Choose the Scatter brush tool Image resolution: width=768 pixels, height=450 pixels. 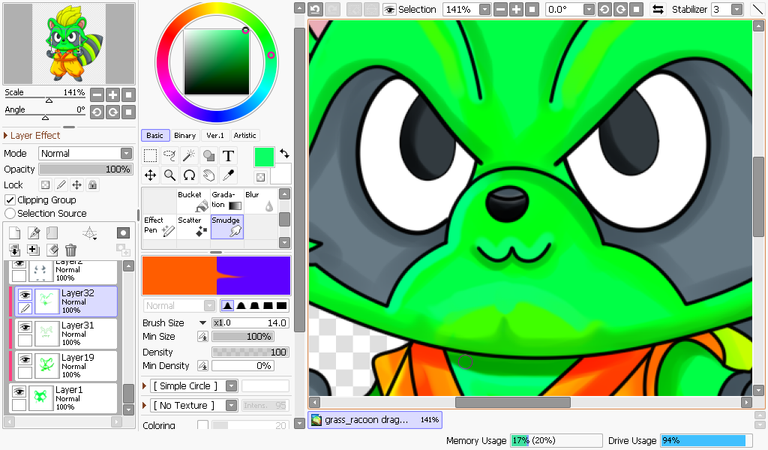pyautogui.click(x=193, y=226)
